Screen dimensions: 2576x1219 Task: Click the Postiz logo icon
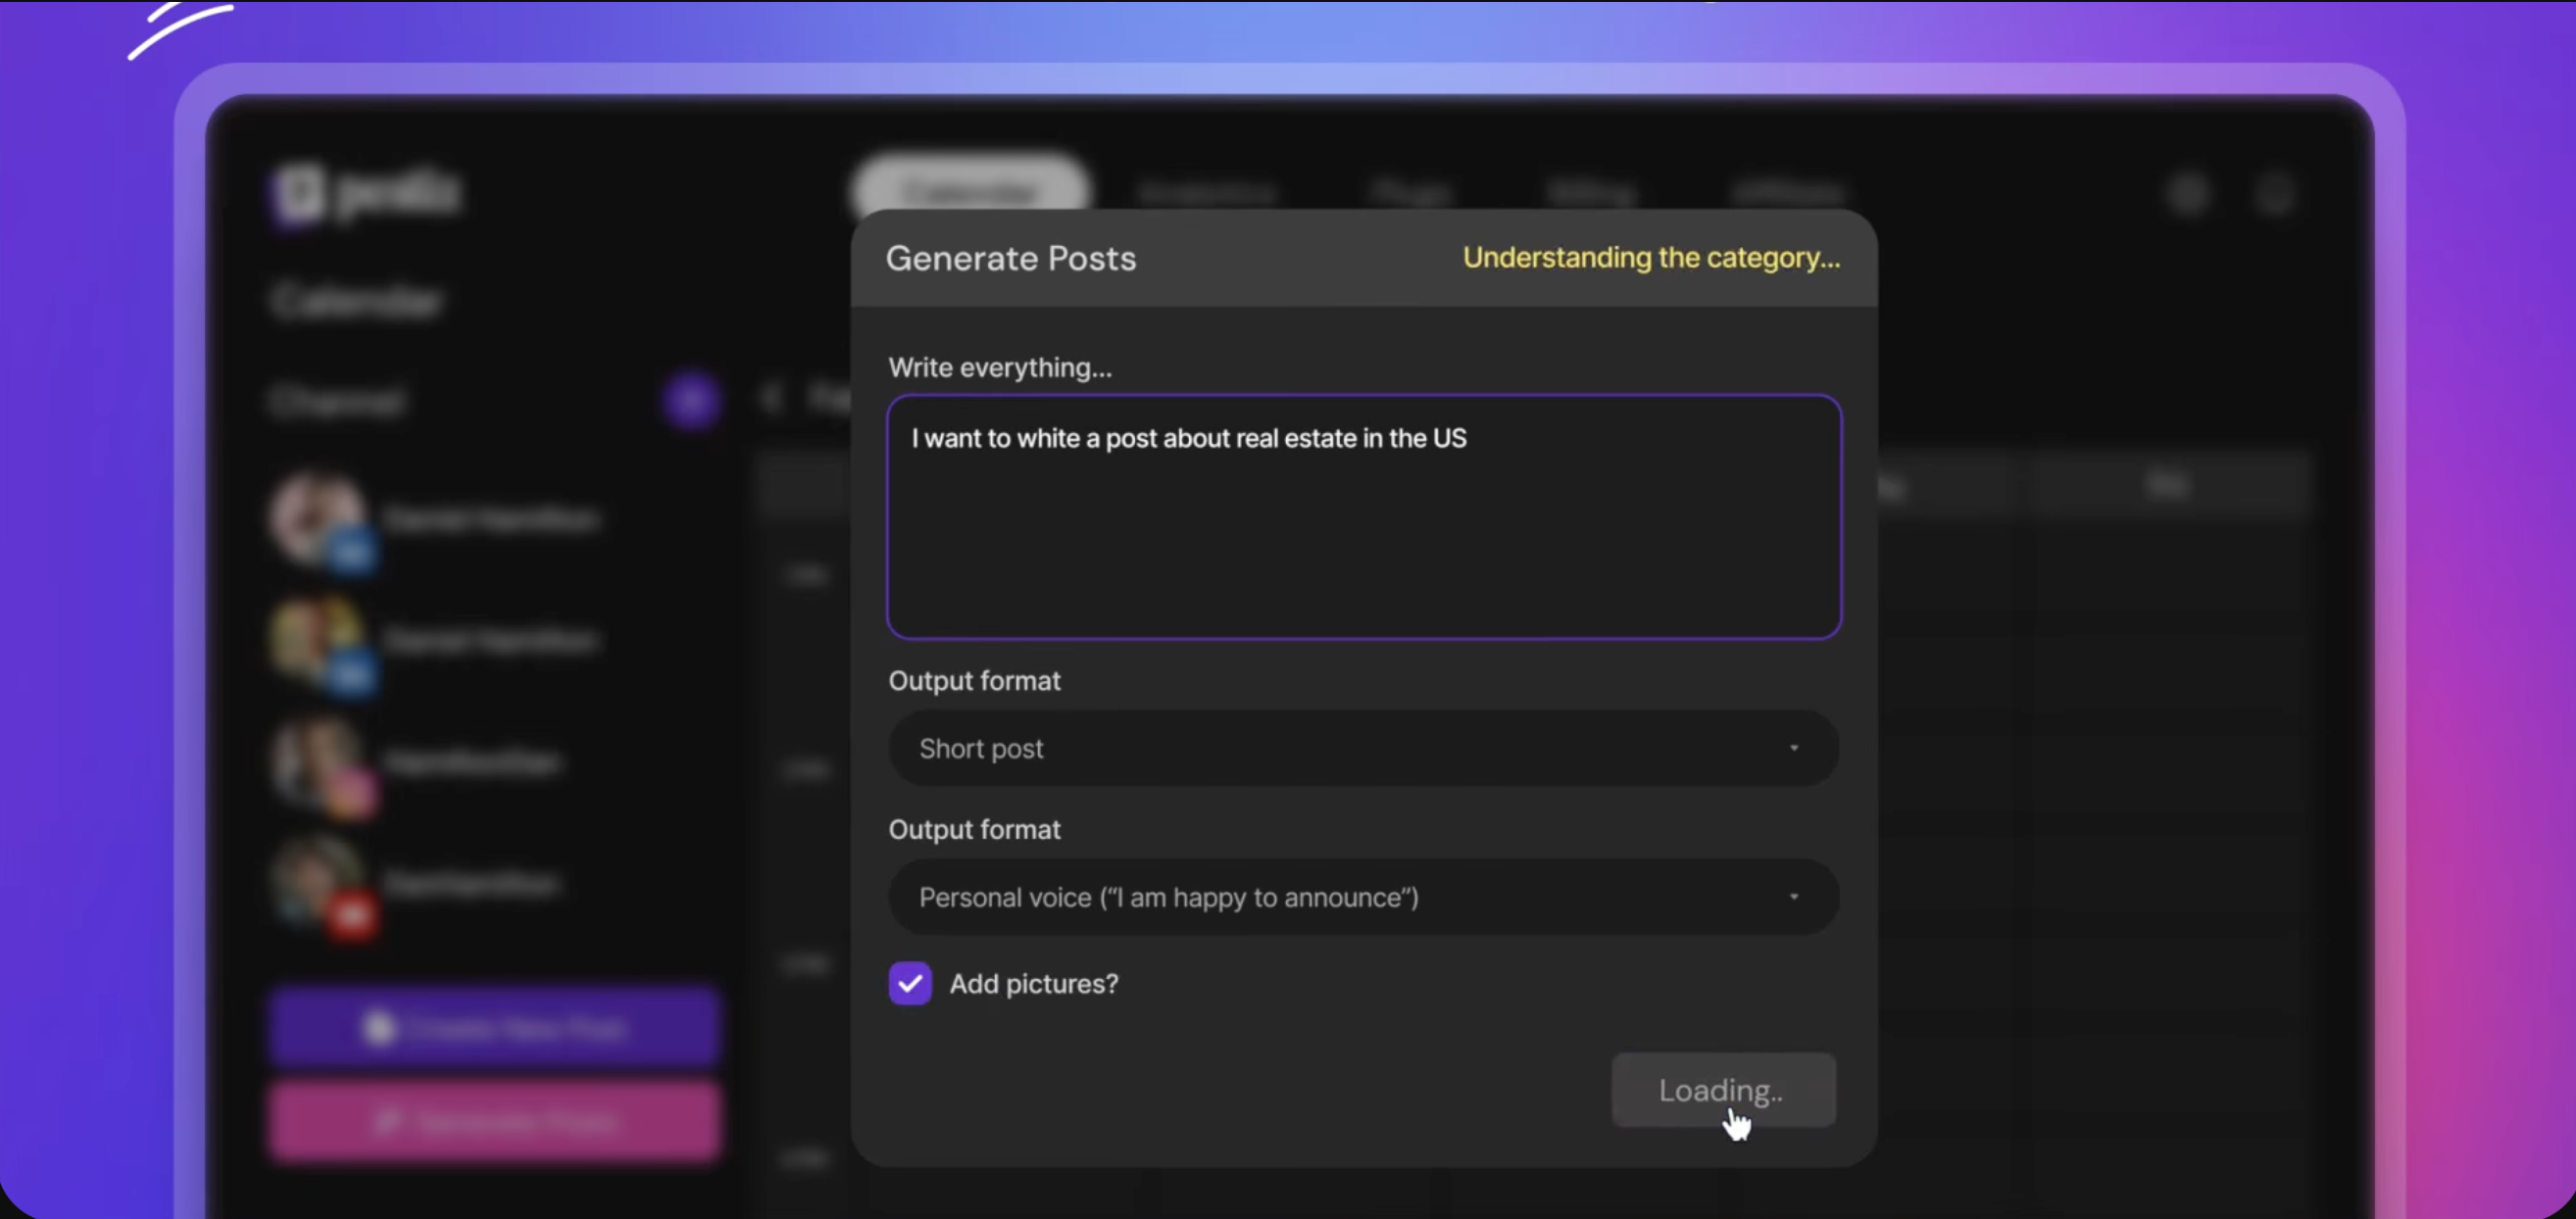click(x=299, y=192)
